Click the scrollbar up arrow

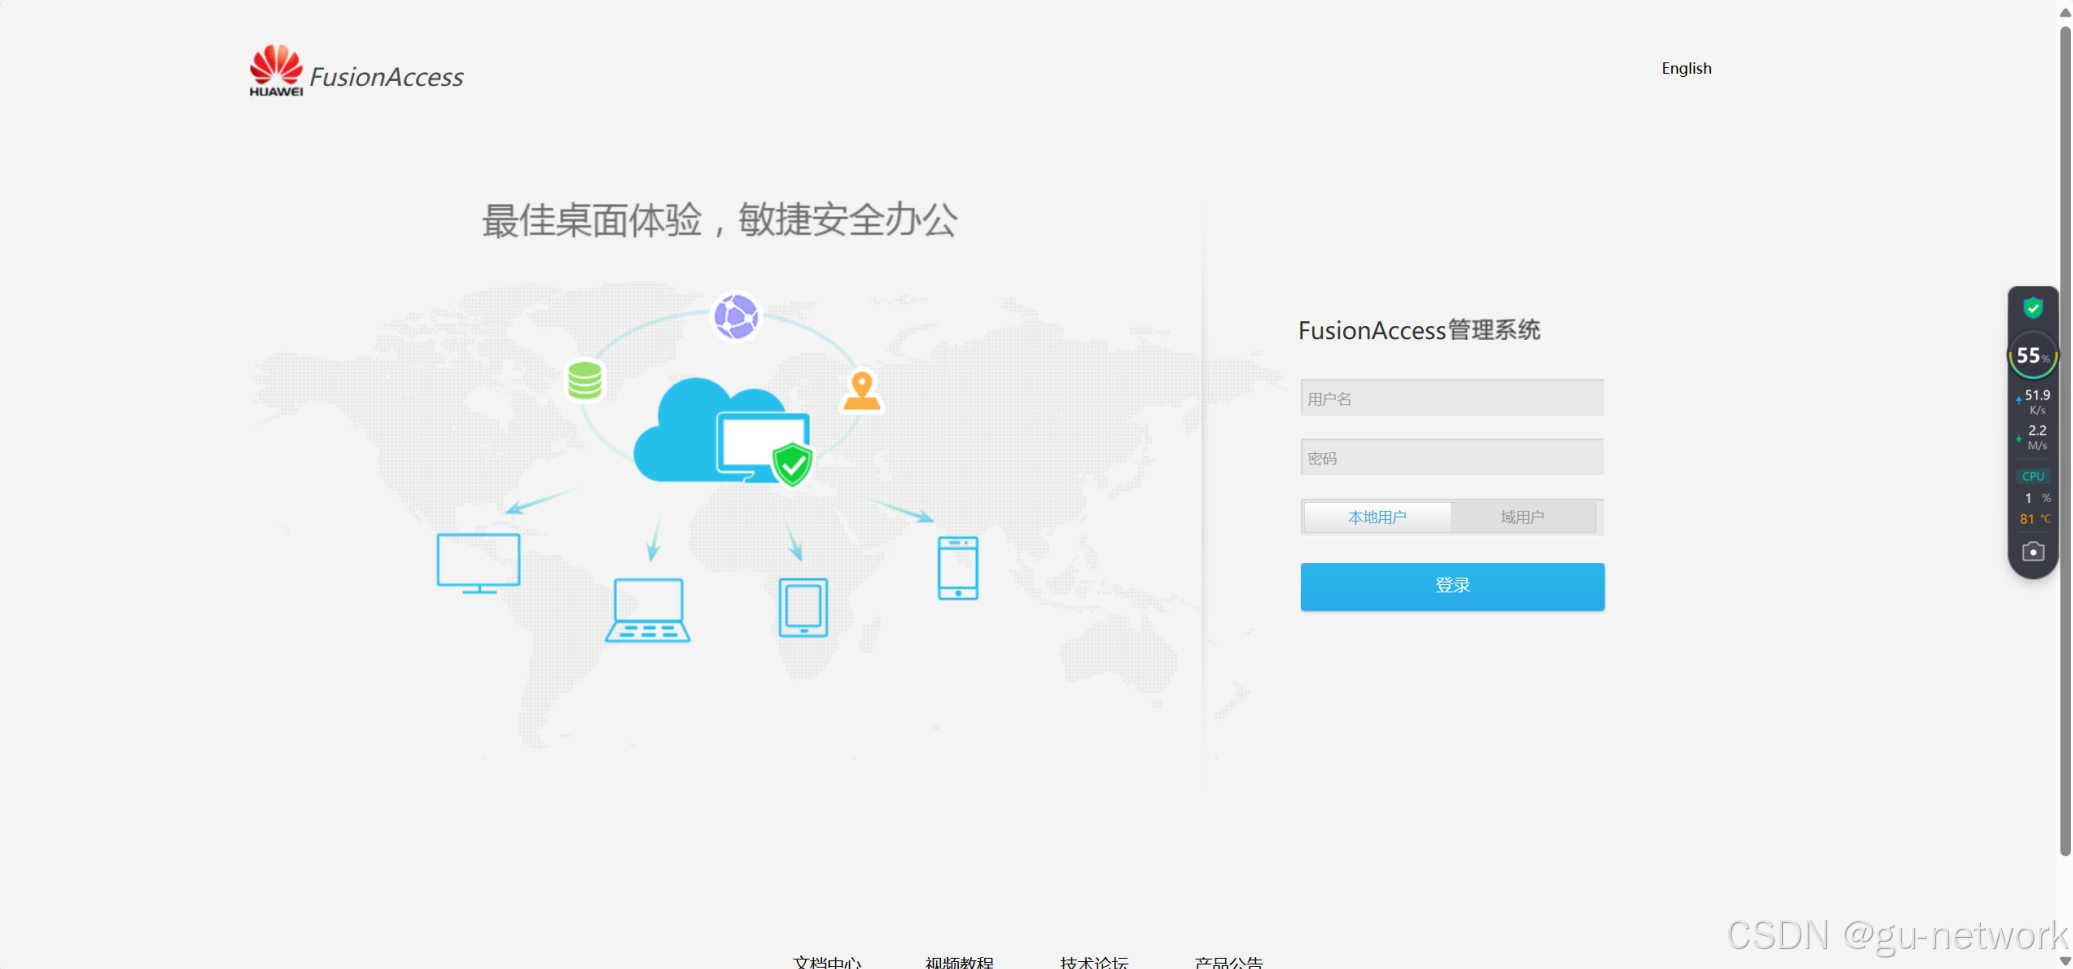pyautogui.click(x=2065, y=12)
